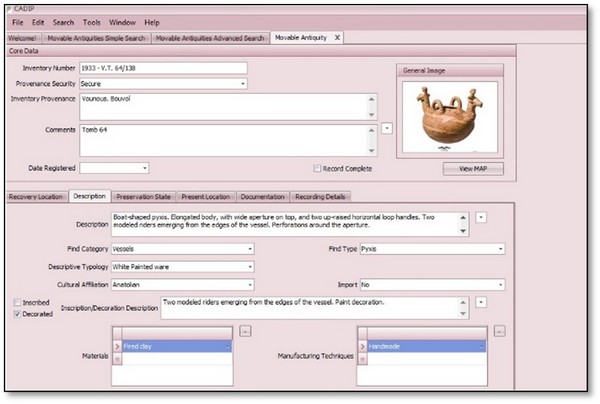
Task: Expand the Comments field with its arrow button
Action: point(387,129)
